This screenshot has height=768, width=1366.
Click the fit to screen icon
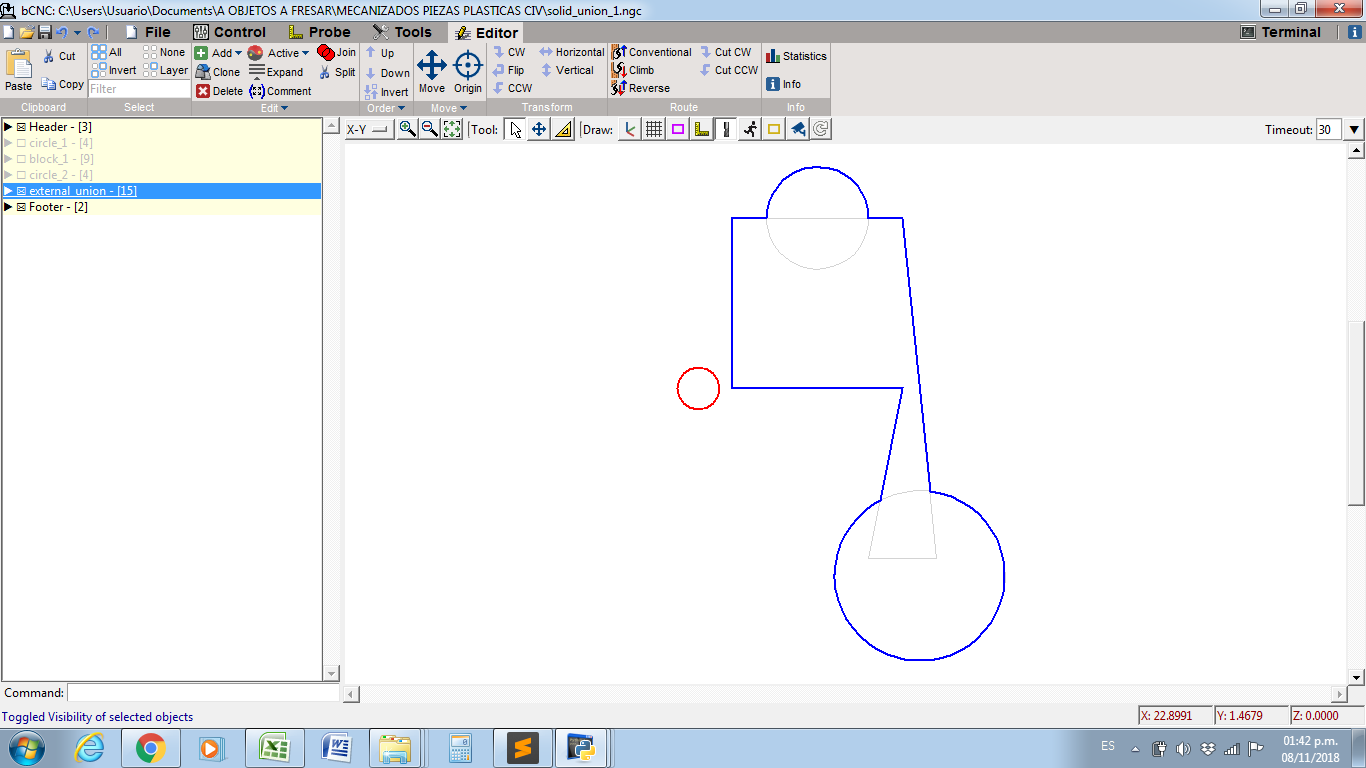point(452,129)
